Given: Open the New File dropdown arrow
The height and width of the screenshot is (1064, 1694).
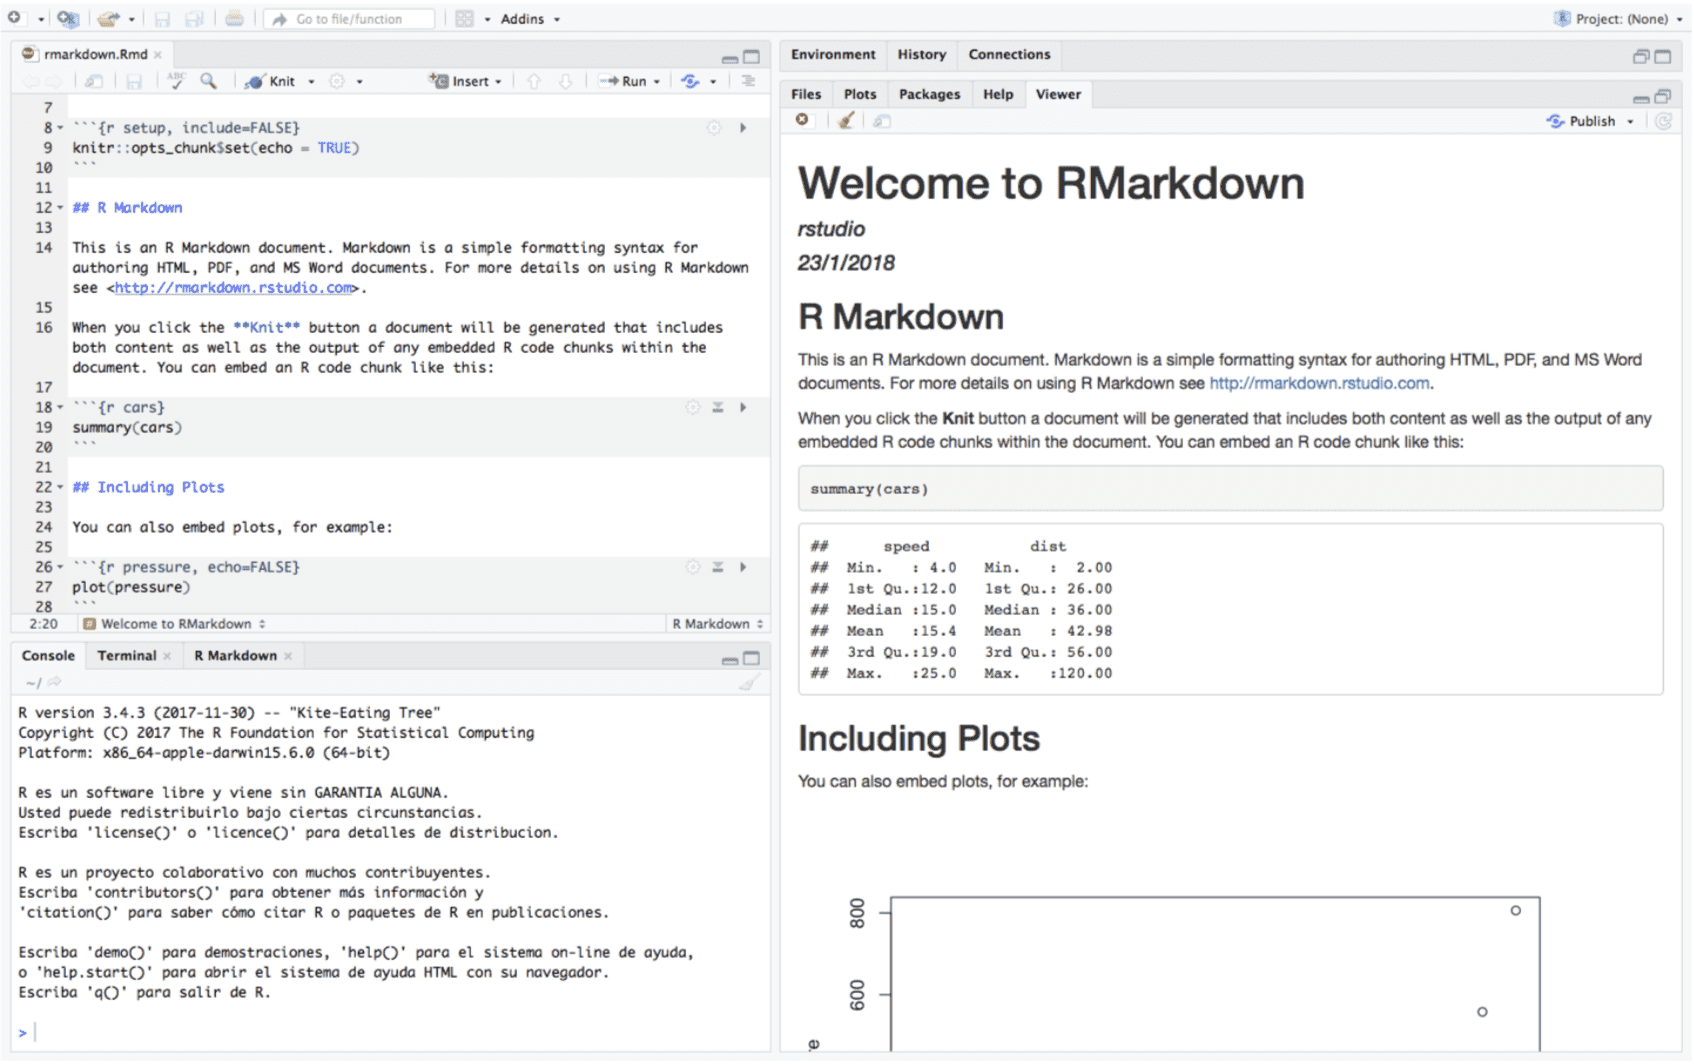Looking at the screenshot, I should (x=41, y=19).
